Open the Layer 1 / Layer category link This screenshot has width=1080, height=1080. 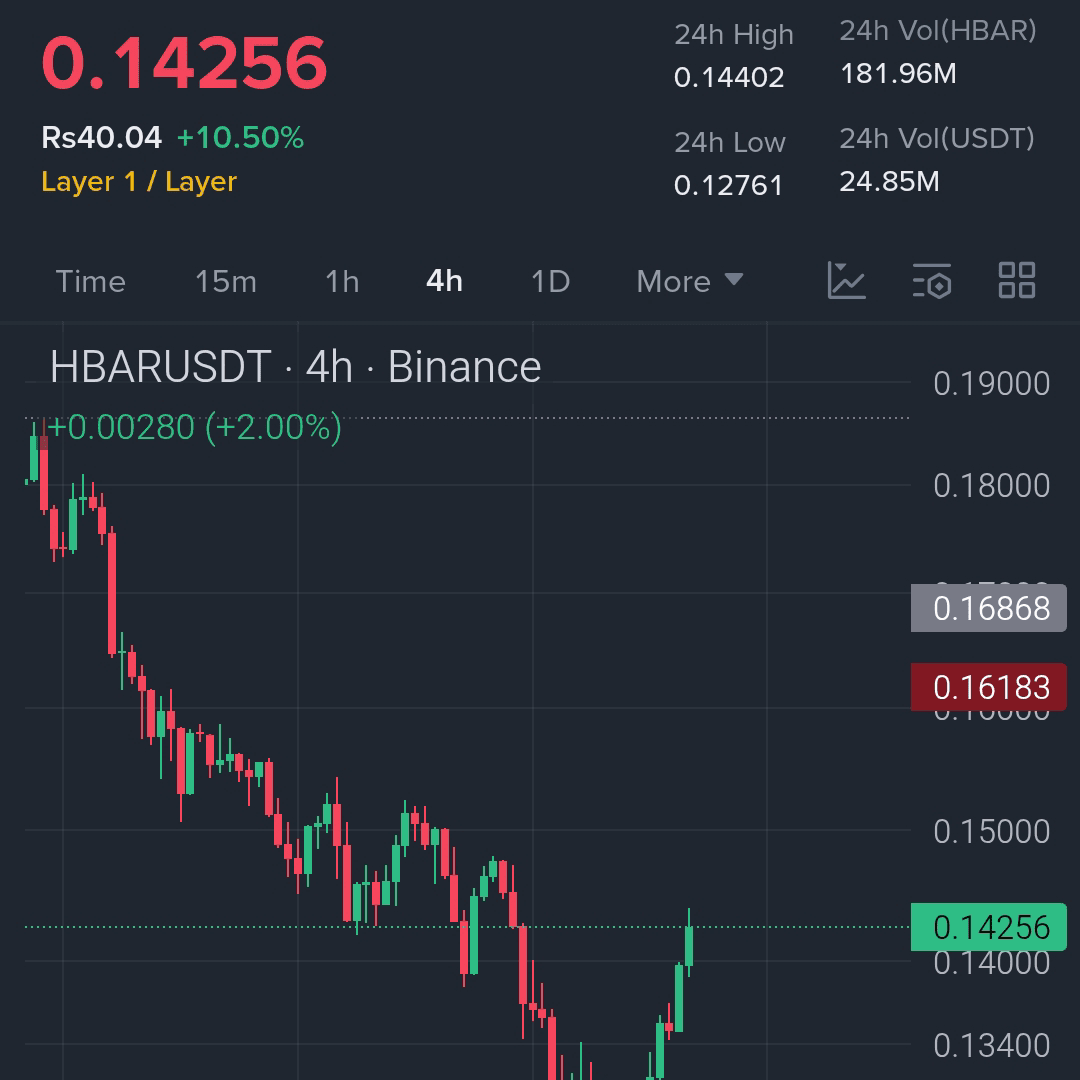pos(139,182)
